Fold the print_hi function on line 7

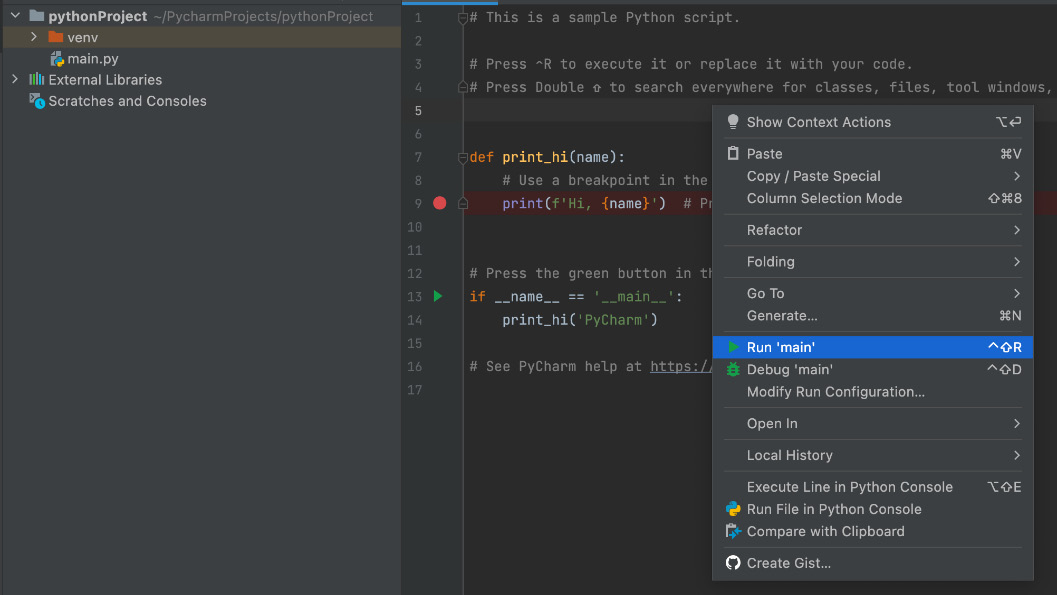click(x=462, y=158)
